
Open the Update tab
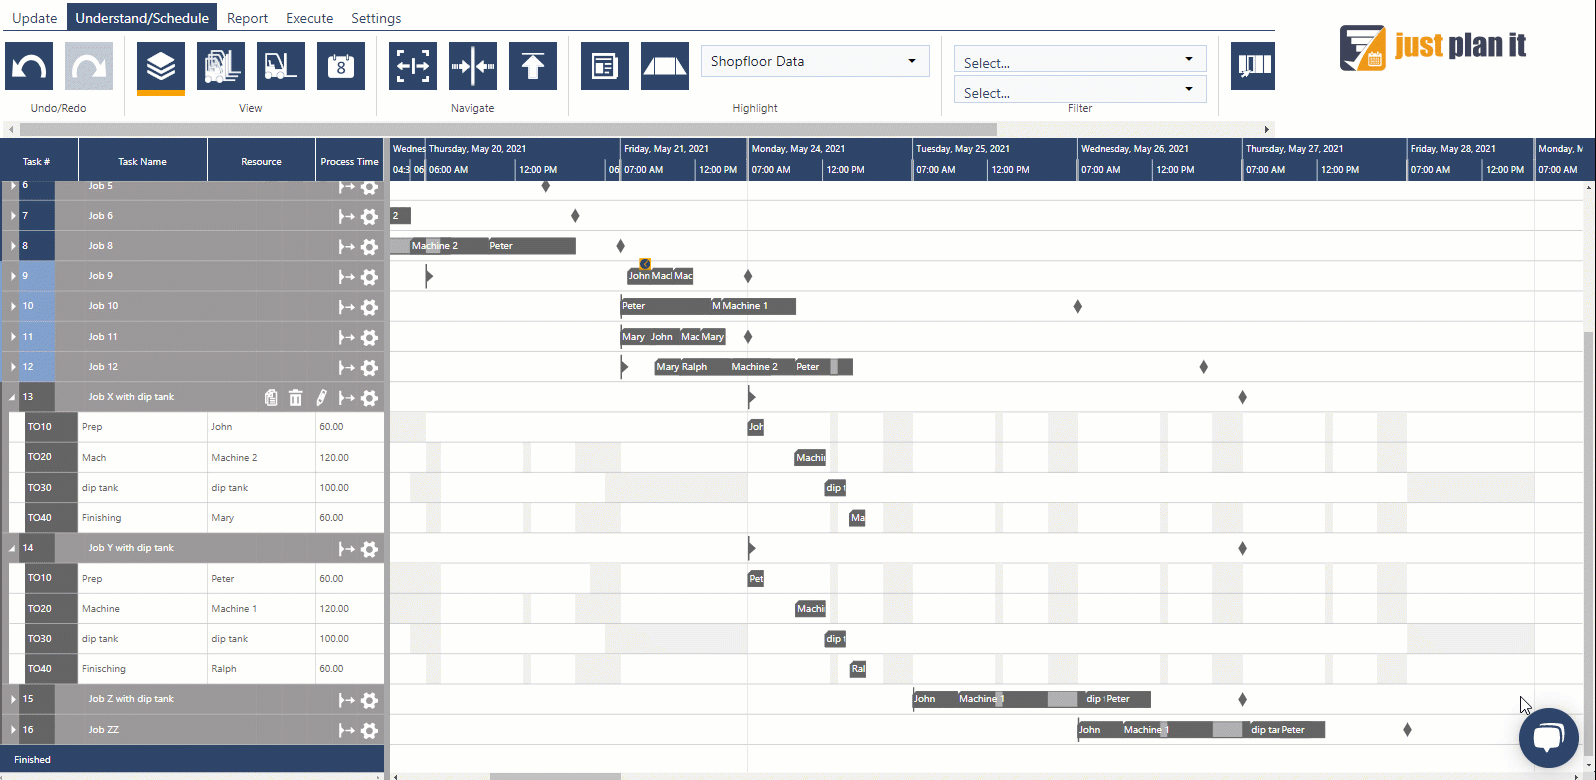[34, 18]
